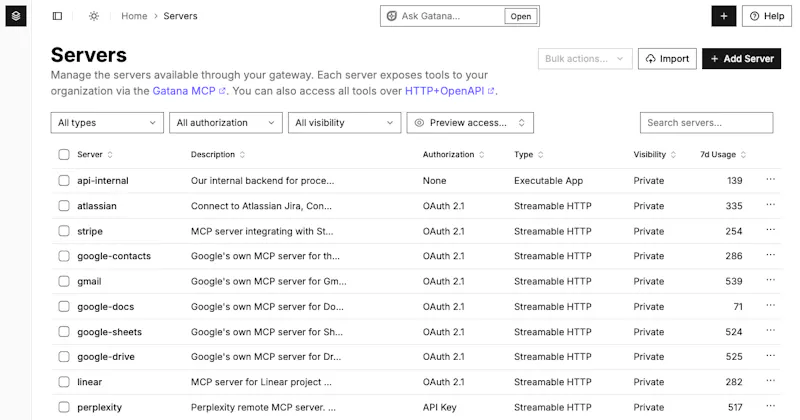Focus the Search servers field
This screenshot has width=800, height=420.
pyautogui.click(x=707, y=123)
